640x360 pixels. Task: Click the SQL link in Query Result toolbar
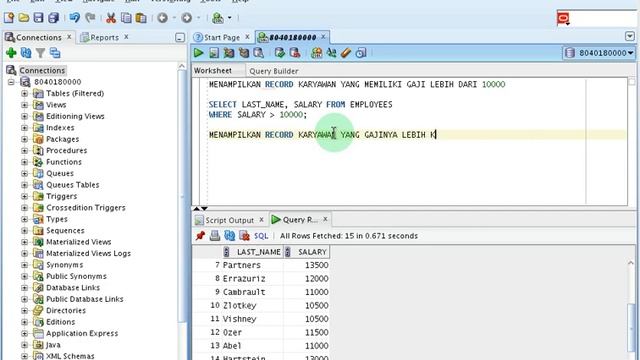pyautogui.click(x=261, y=236)
